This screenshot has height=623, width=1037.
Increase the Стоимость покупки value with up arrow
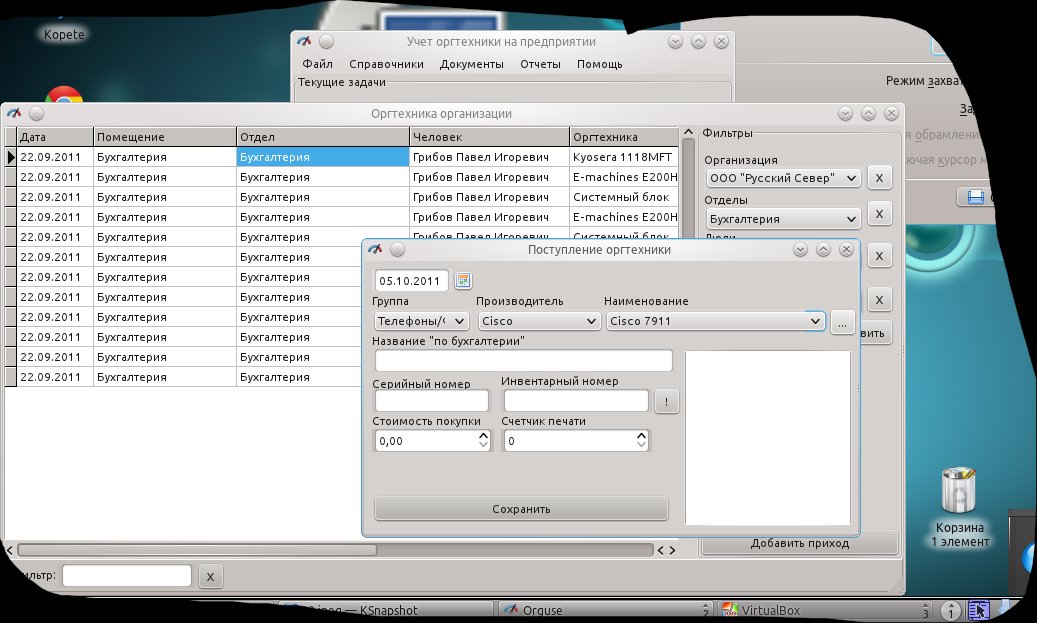484,435
